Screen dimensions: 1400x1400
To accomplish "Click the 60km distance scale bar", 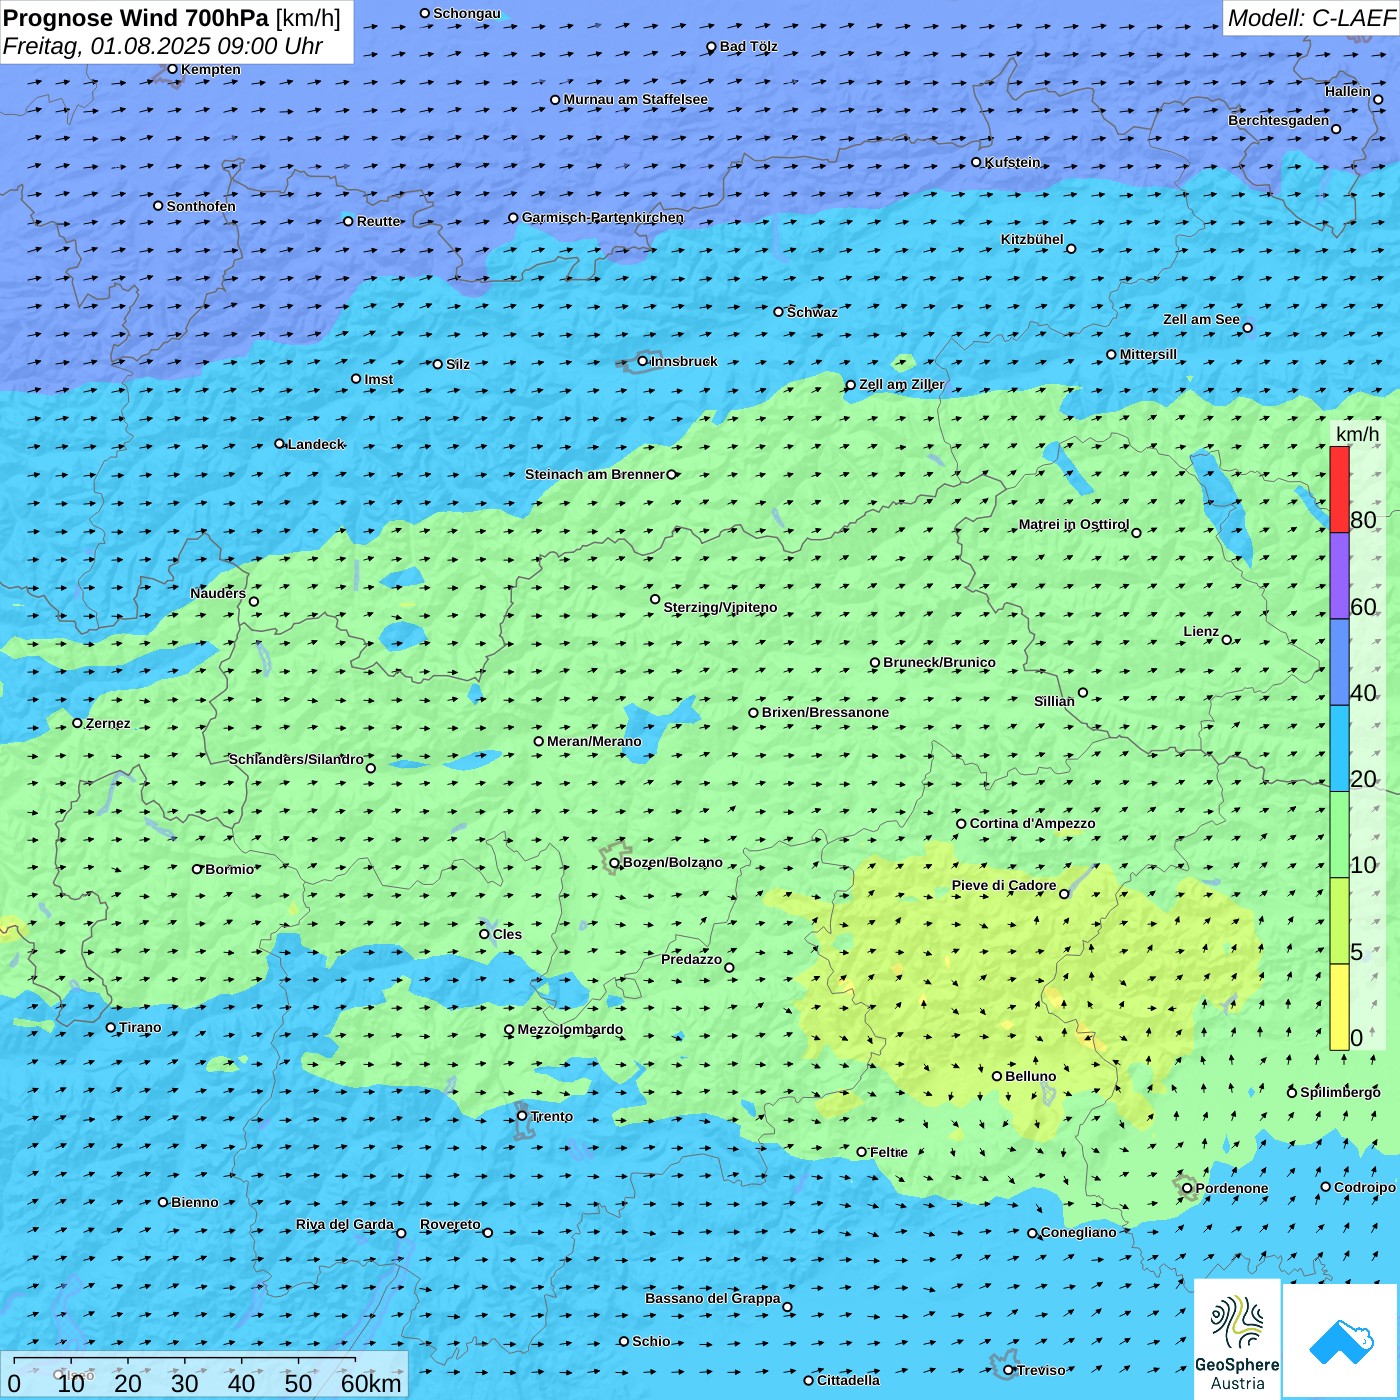I will 185,1360.
